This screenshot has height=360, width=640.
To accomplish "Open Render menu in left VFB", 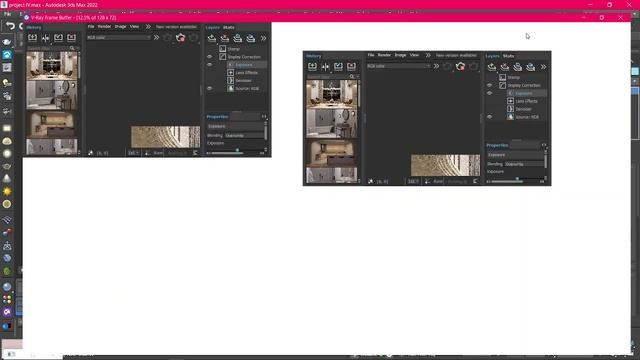I will pyautogui.click(x=104, y=27).
